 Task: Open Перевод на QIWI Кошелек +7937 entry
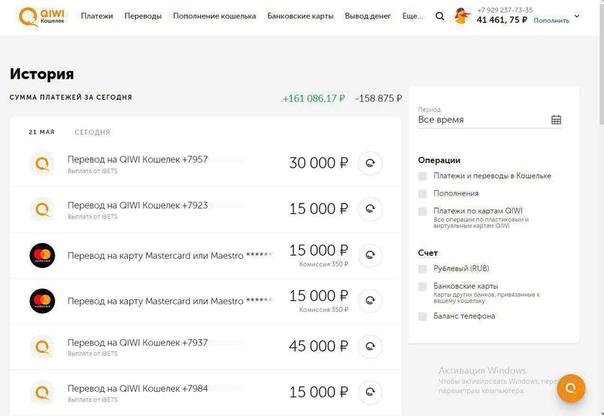coord(138,342)
